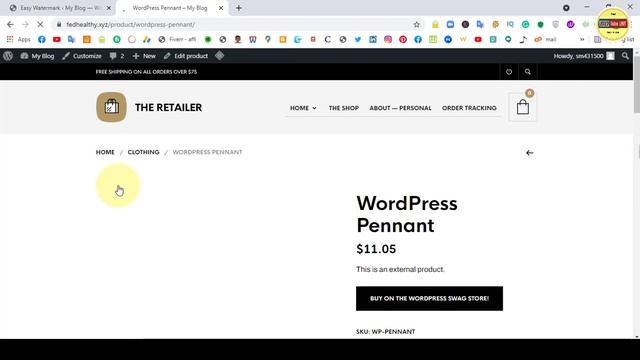Bookmark this page with the star
The width and height of the screenshot is (640, 360).
click(x=416, y=24)
